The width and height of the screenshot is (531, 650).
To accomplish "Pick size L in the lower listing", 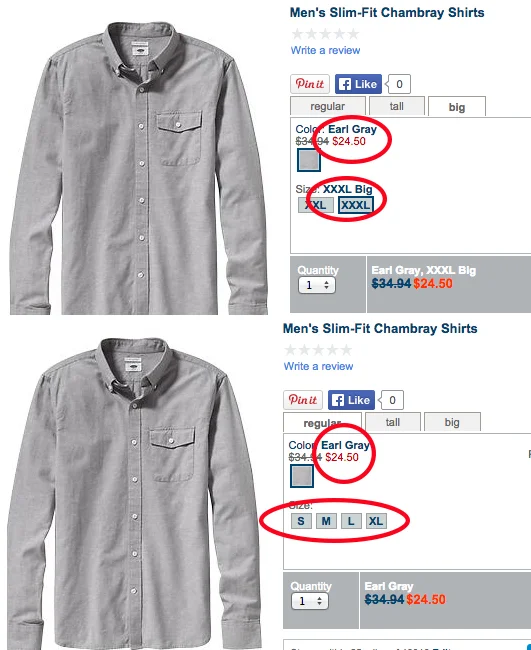I will tap(351, 521).
